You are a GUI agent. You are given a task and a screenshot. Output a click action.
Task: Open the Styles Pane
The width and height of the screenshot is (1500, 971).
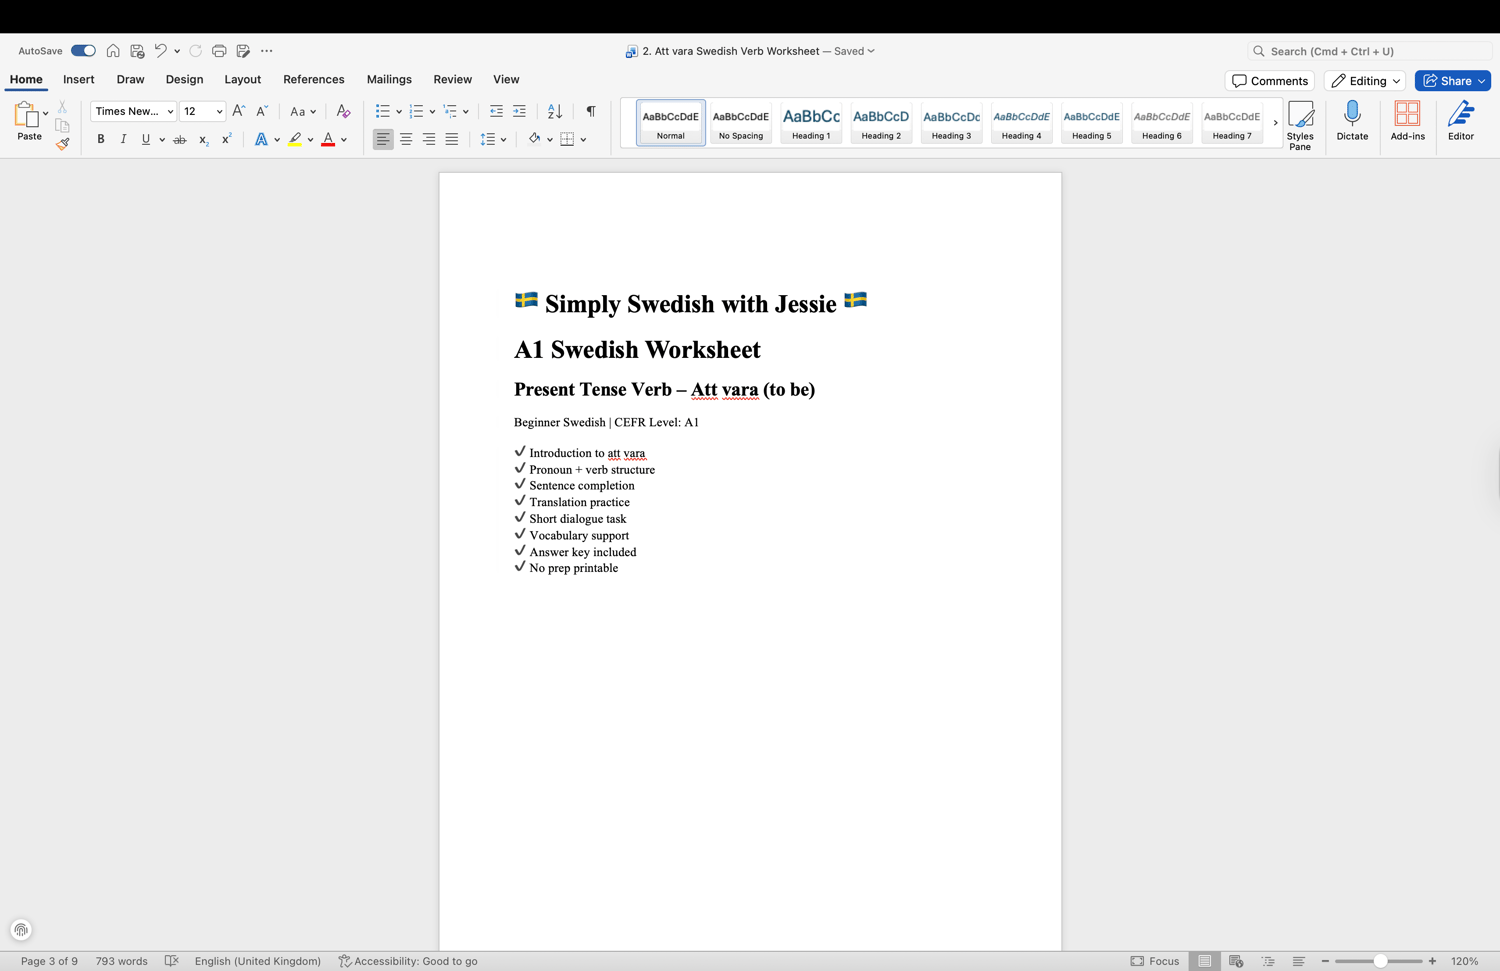1300,125
